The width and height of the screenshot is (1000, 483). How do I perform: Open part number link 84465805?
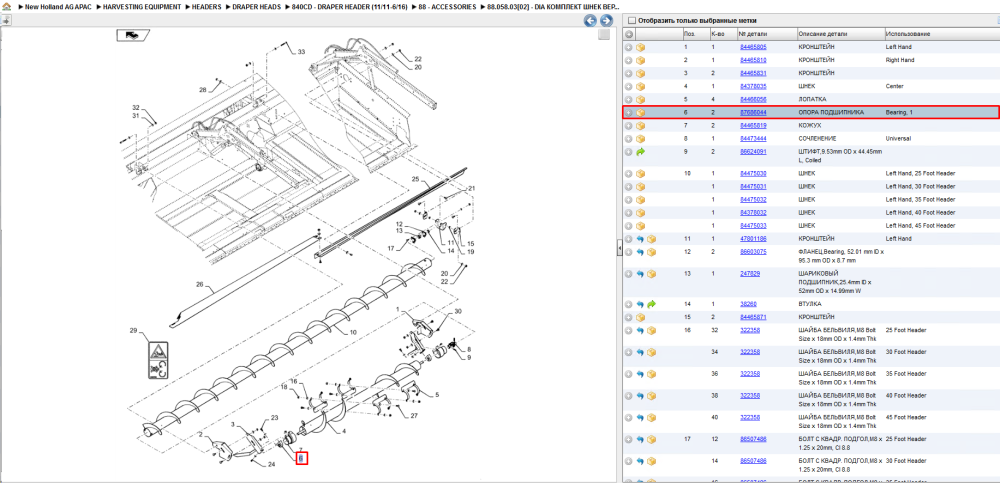point(753,47)
